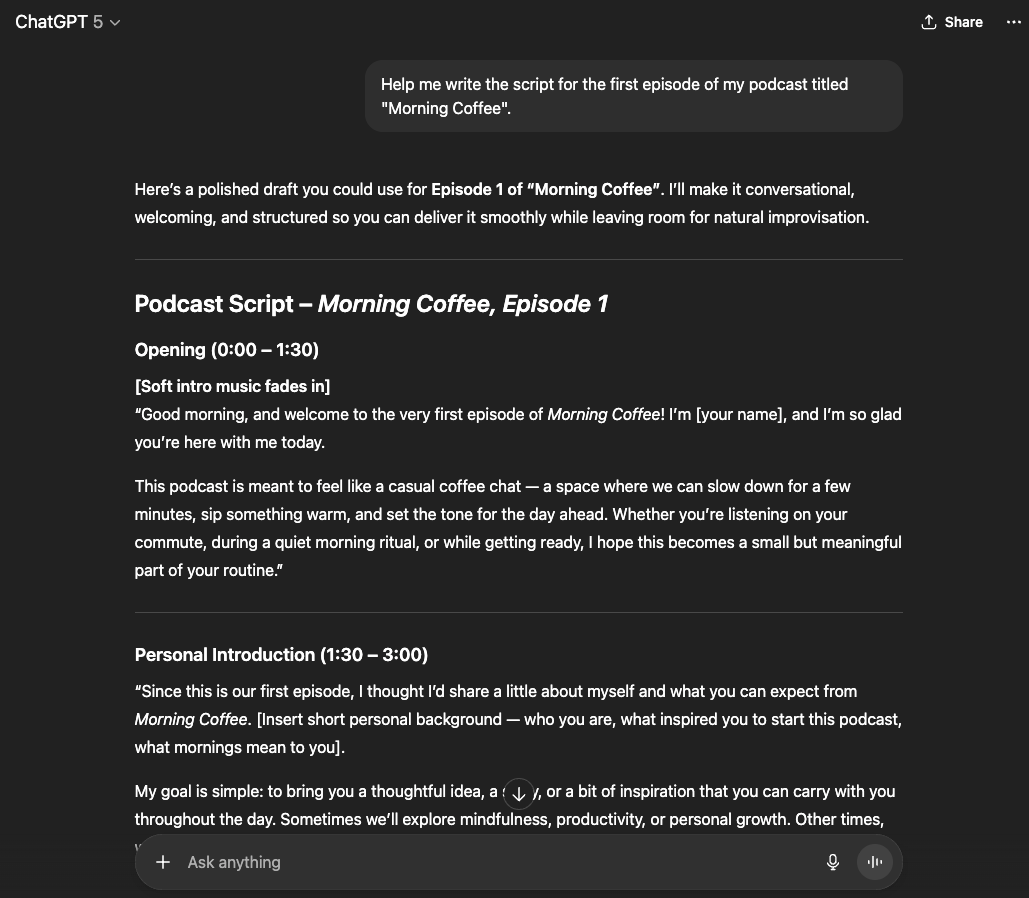This screenshot has height=898, width=1029.
Task: Click the paragraph starting My goal is simple
Action: 514,805
